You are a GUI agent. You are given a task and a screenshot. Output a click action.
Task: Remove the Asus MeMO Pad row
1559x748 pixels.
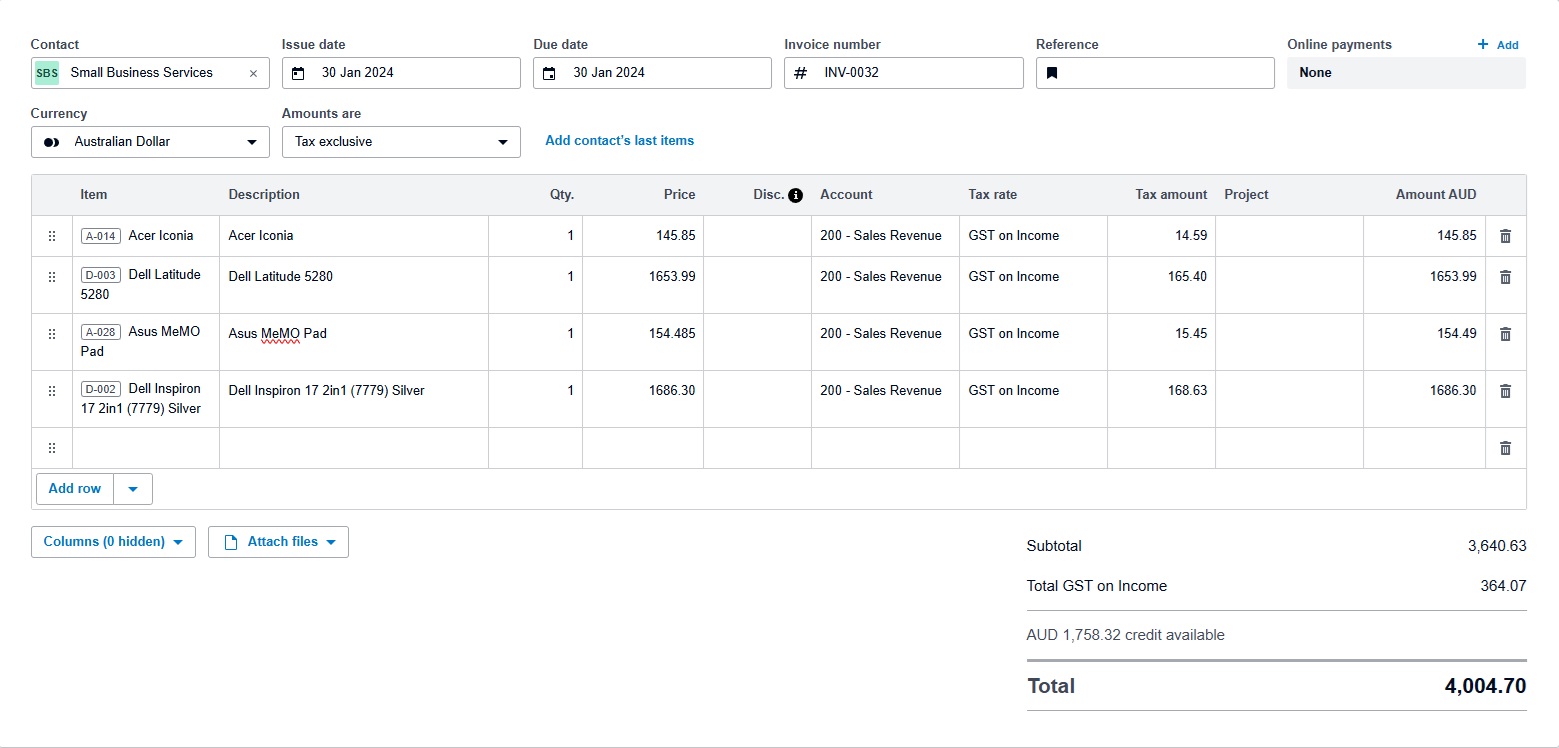point(1505,334)
